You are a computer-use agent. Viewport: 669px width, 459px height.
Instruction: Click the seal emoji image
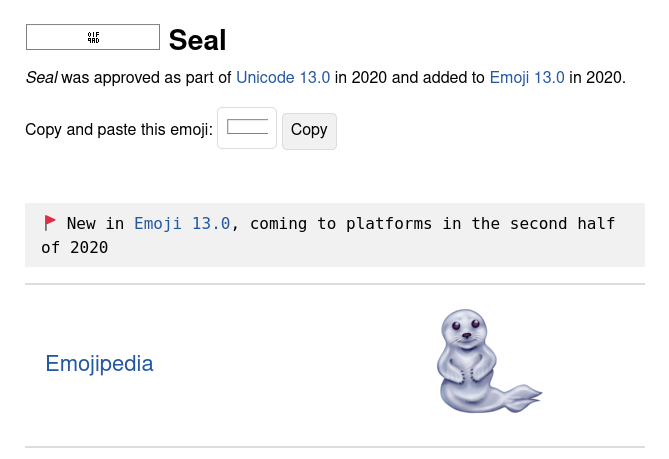coord(489,361)
